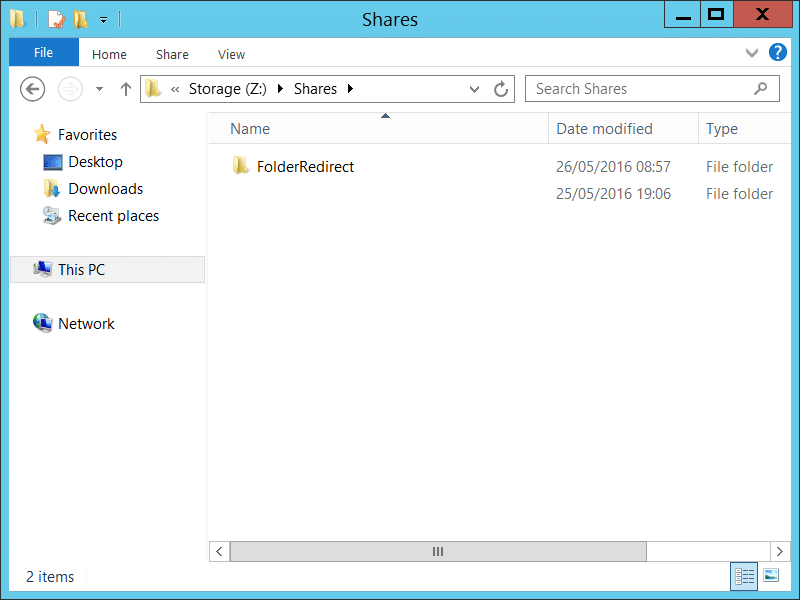The image size is (800, 600).
Task: Open Help via the question mark icon
Action: coord(777,52)
